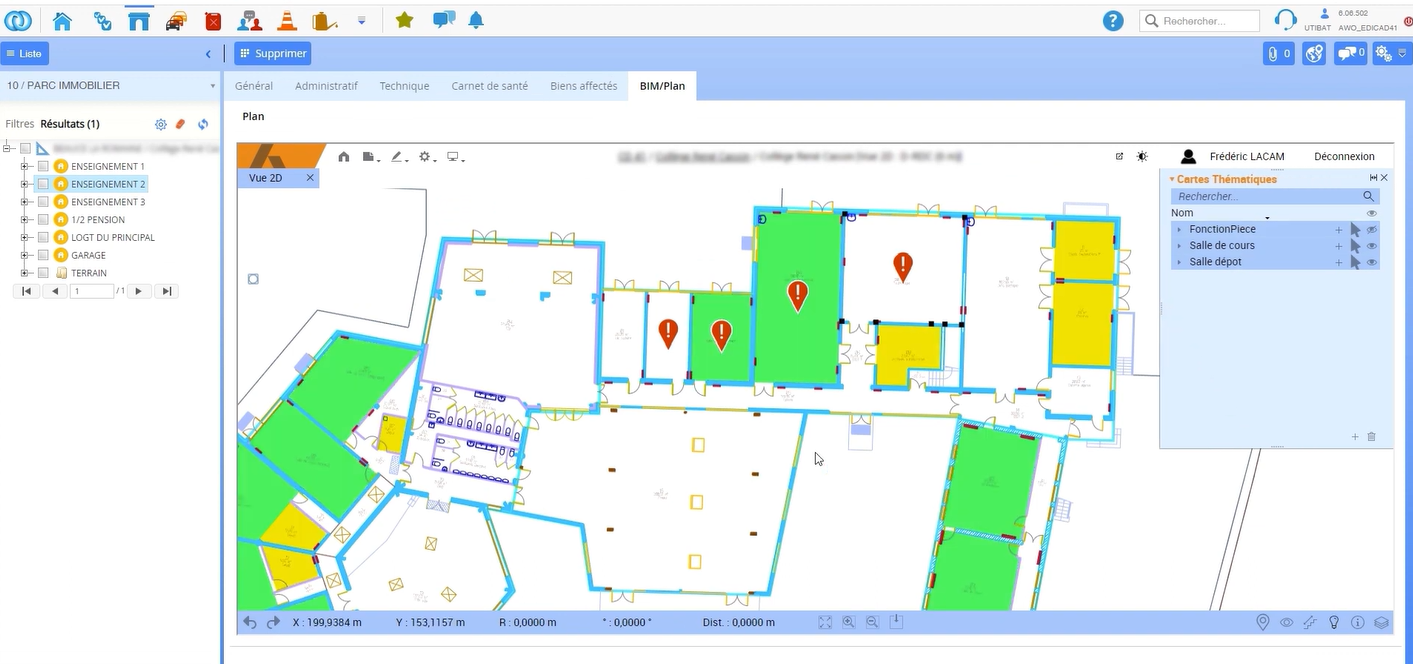1413x664 pixels.
Task: Expand the ENSEIGNEMENT 1 tree node
Action: [x=24, y=167]
